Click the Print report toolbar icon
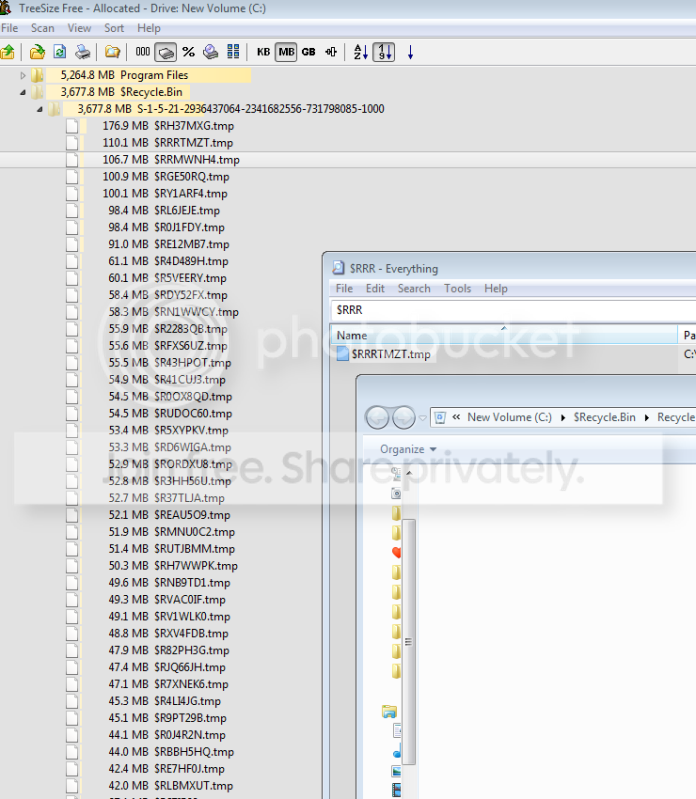This screenshot has width=696, height=799. coord(83,52)
